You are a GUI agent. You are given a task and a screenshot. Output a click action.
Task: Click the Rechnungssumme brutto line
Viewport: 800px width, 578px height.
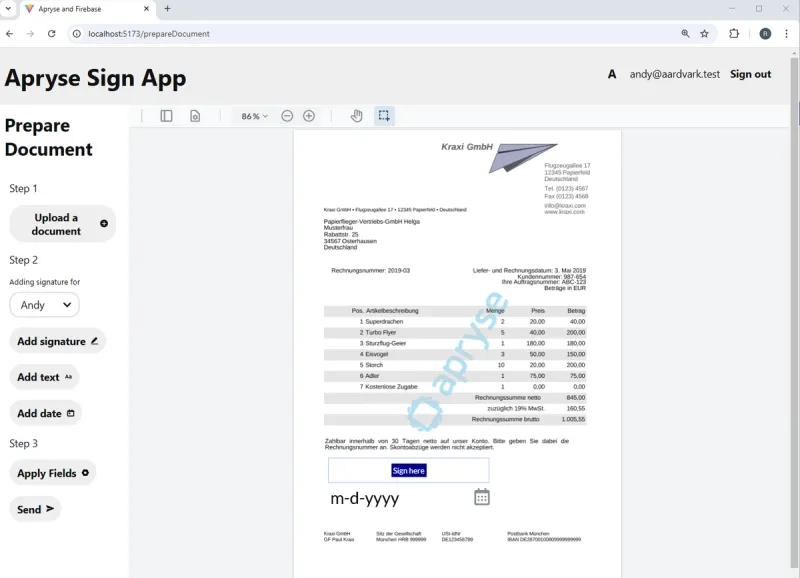click(x=455, y=419)
